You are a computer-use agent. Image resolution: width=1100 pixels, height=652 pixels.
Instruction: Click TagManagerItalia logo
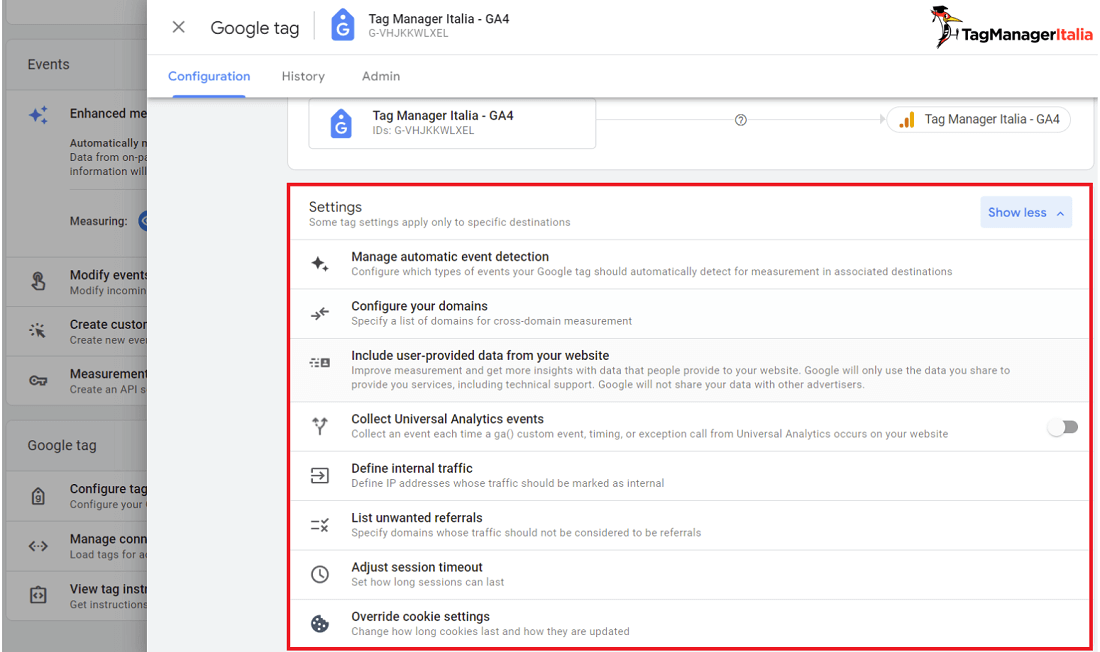[1012, 27]
